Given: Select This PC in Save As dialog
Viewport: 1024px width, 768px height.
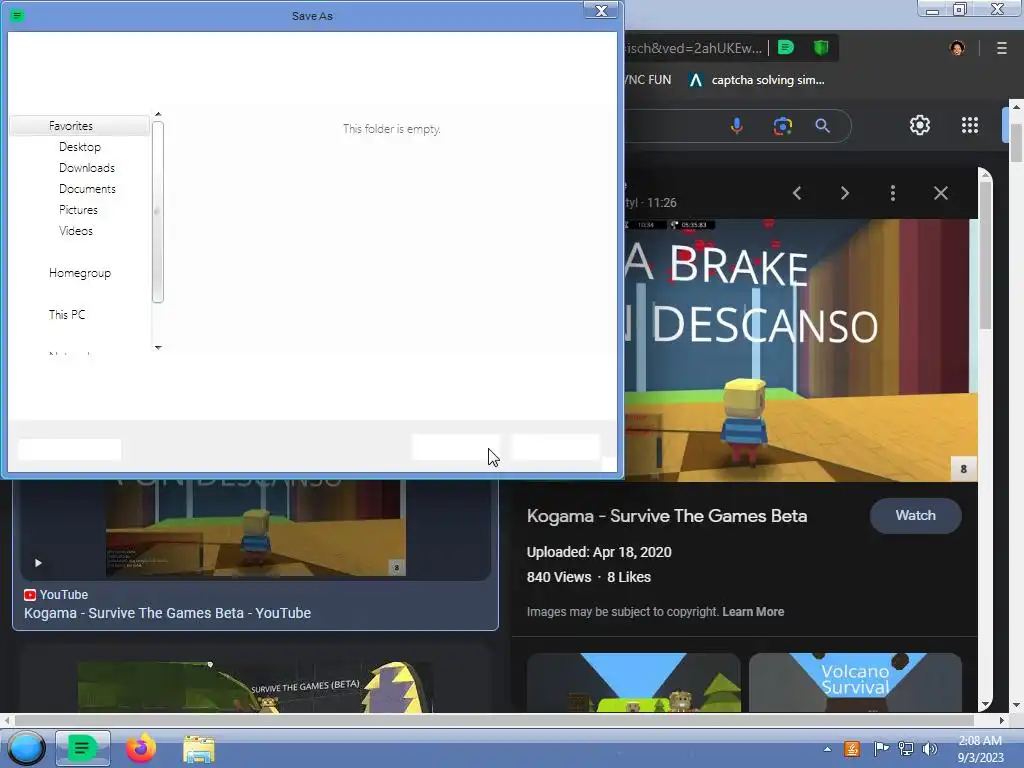Looking at the screenshot, I should [x=67, y=315].
